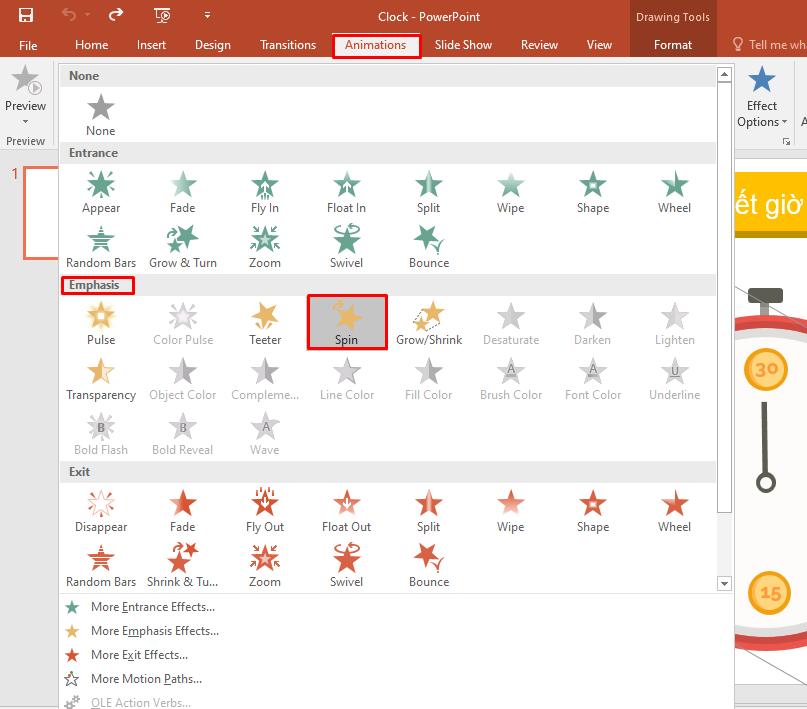The width and height of the screenshot is (807, 709).
Task: Choose the Exit Wipe animation
Action: [511, 511]
